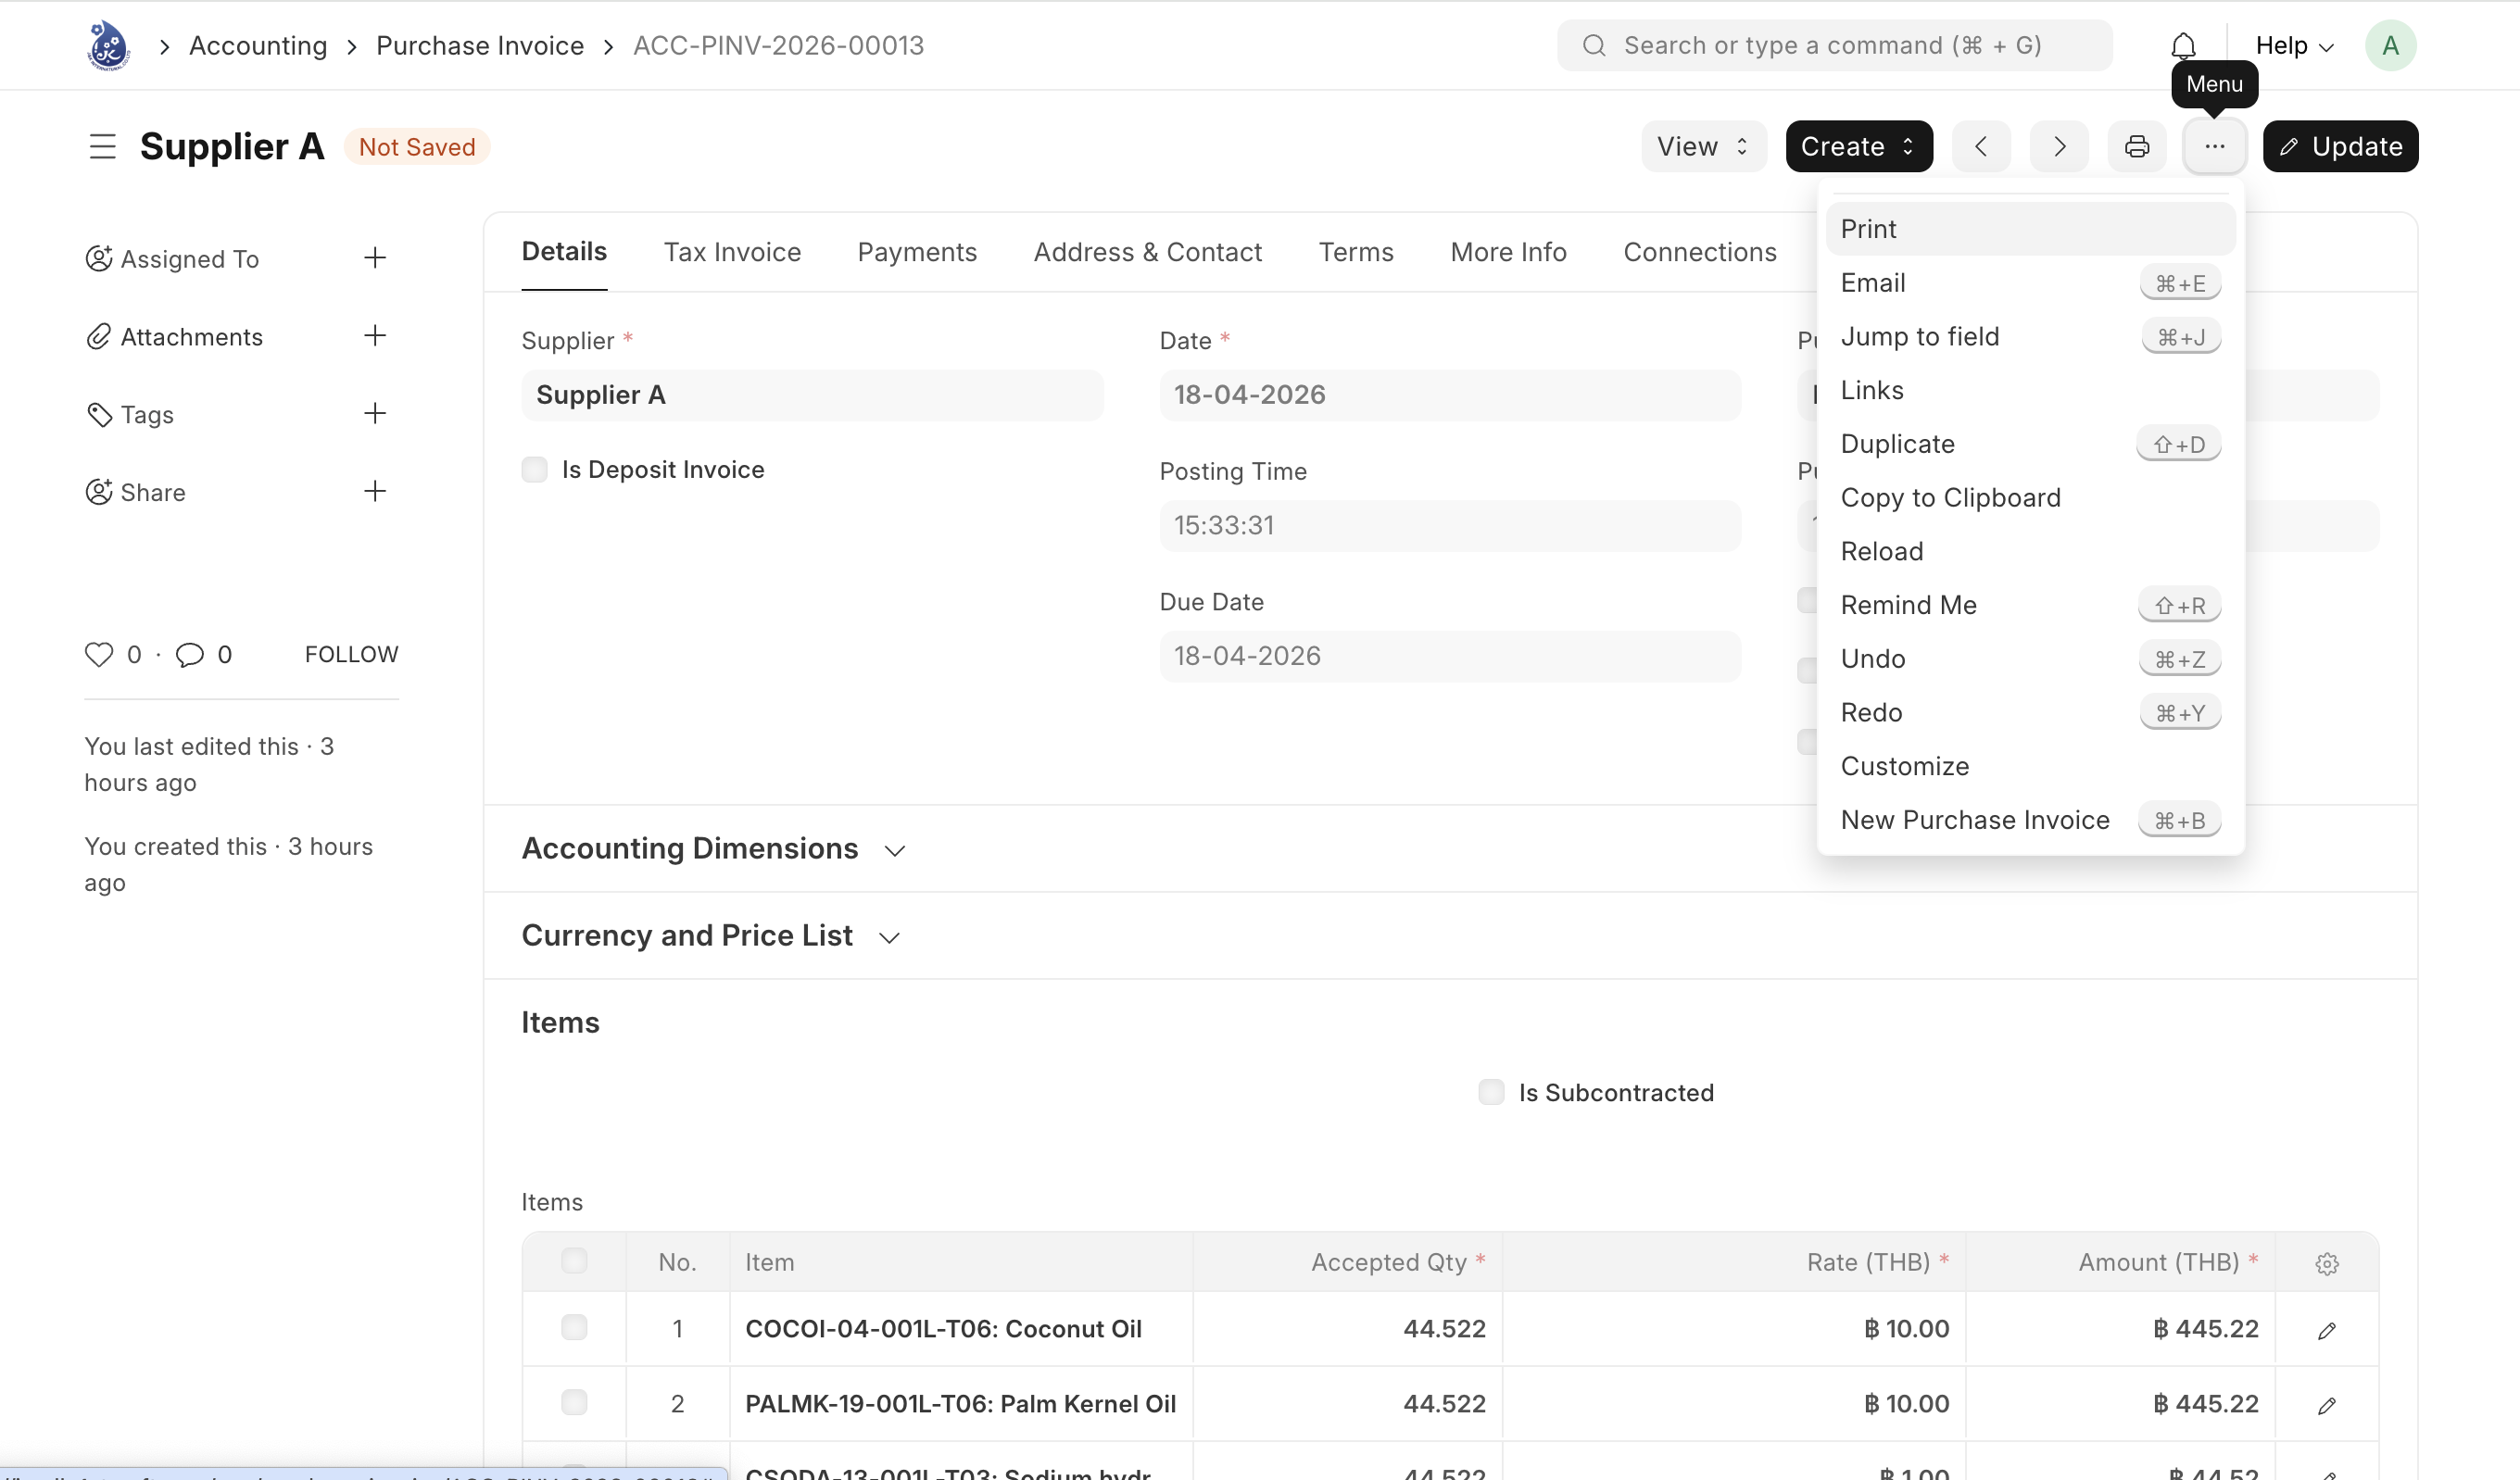Screen dimensions: 2520x1480
Task: Open the More Info tab
Action: coord(1508,252)
